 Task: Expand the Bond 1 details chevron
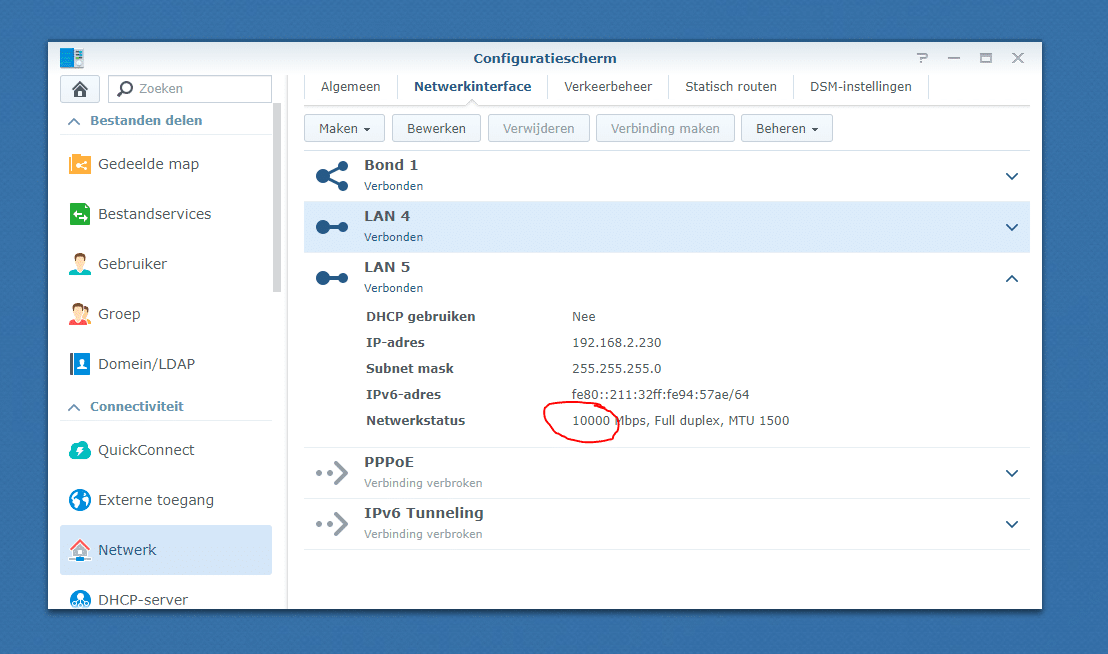point(1012,176)
